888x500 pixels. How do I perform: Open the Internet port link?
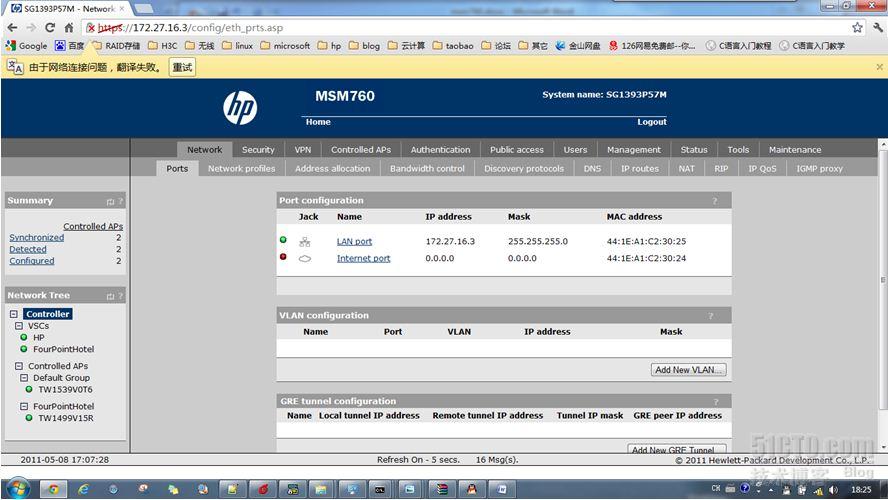[x=364, y=258]
